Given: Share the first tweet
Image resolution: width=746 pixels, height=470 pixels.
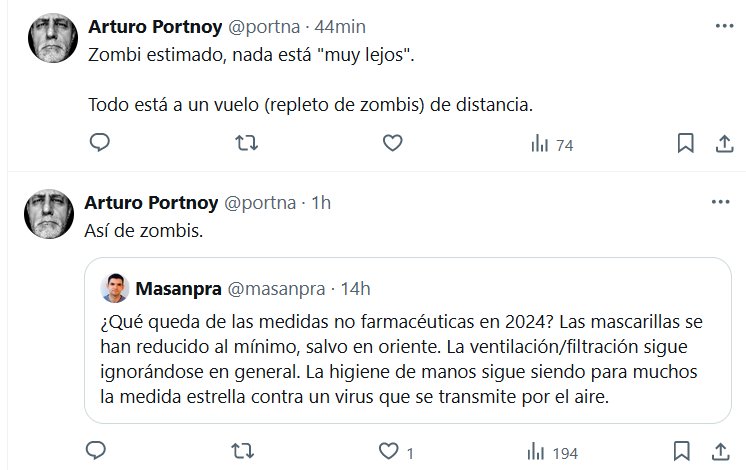Looking at the screenshot, I should tap(721, 144).
